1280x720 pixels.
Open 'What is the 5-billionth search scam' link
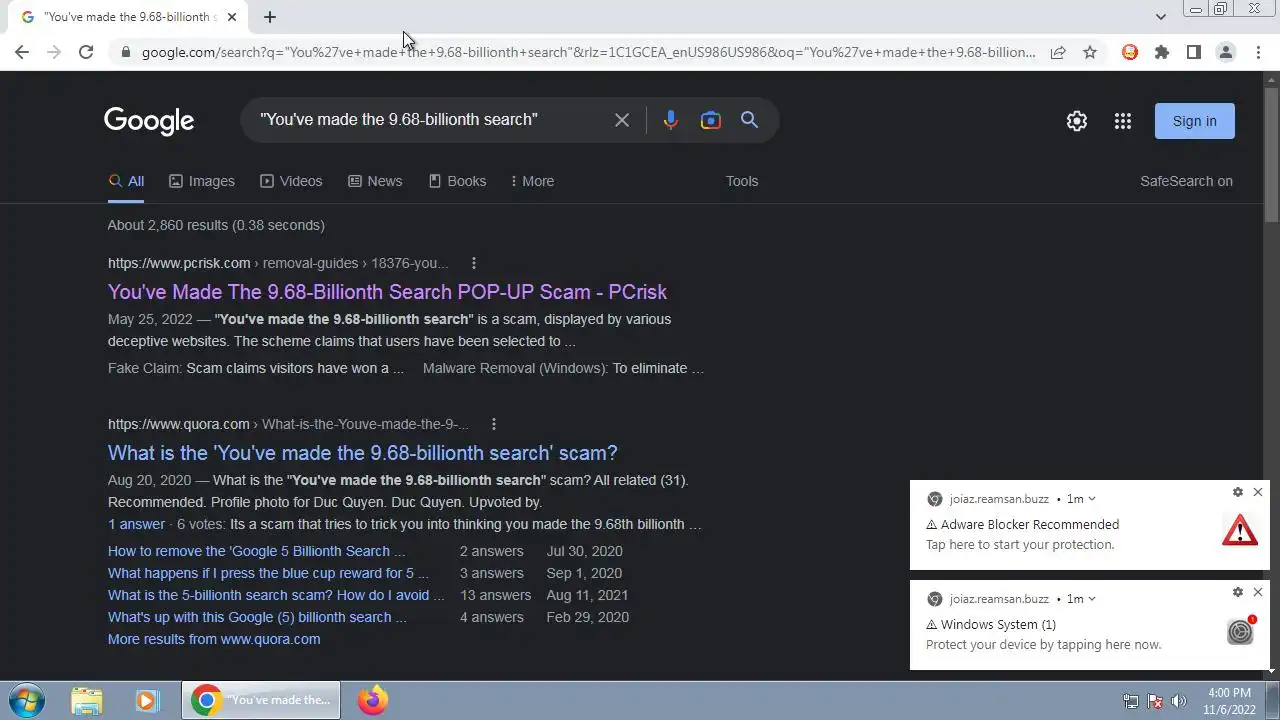(x=276, y=595)
